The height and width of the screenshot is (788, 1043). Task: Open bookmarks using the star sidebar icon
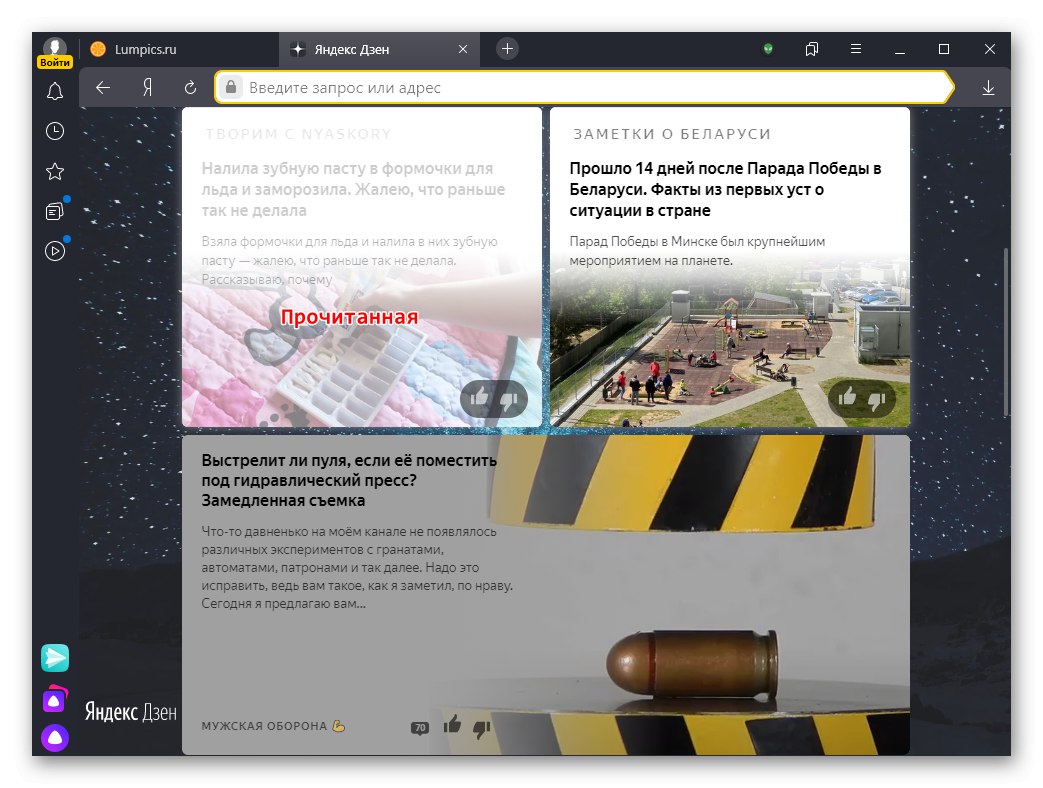pyautogui.click(x=55, y=171)
